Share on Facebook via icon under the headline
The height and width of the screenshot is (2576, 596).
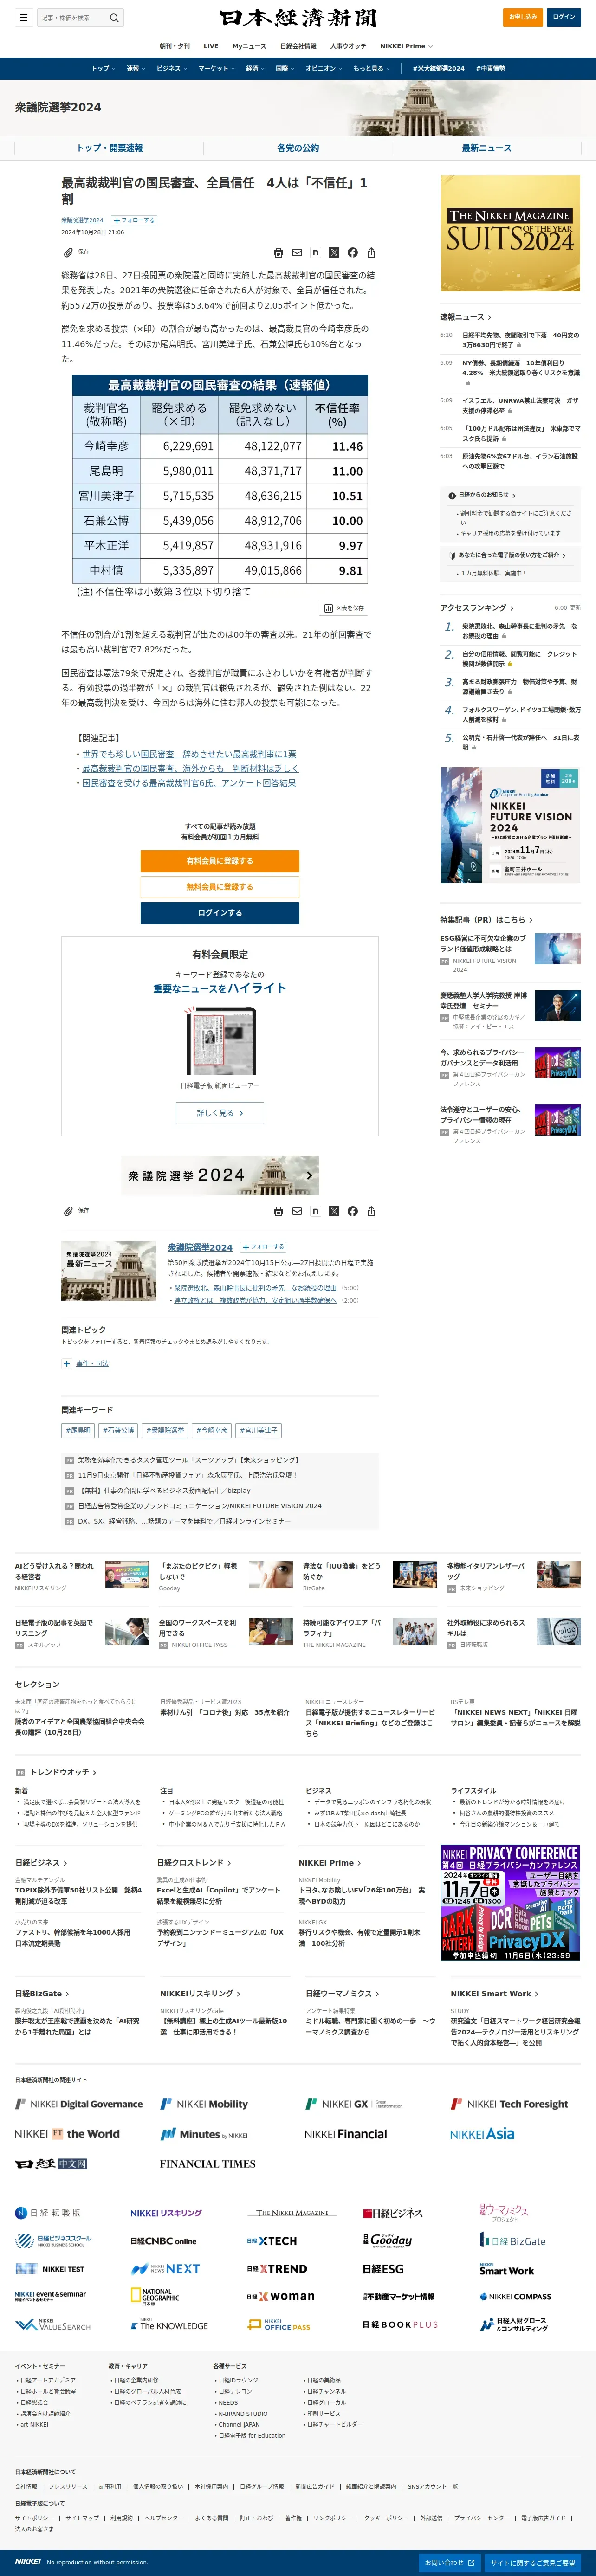352,252
